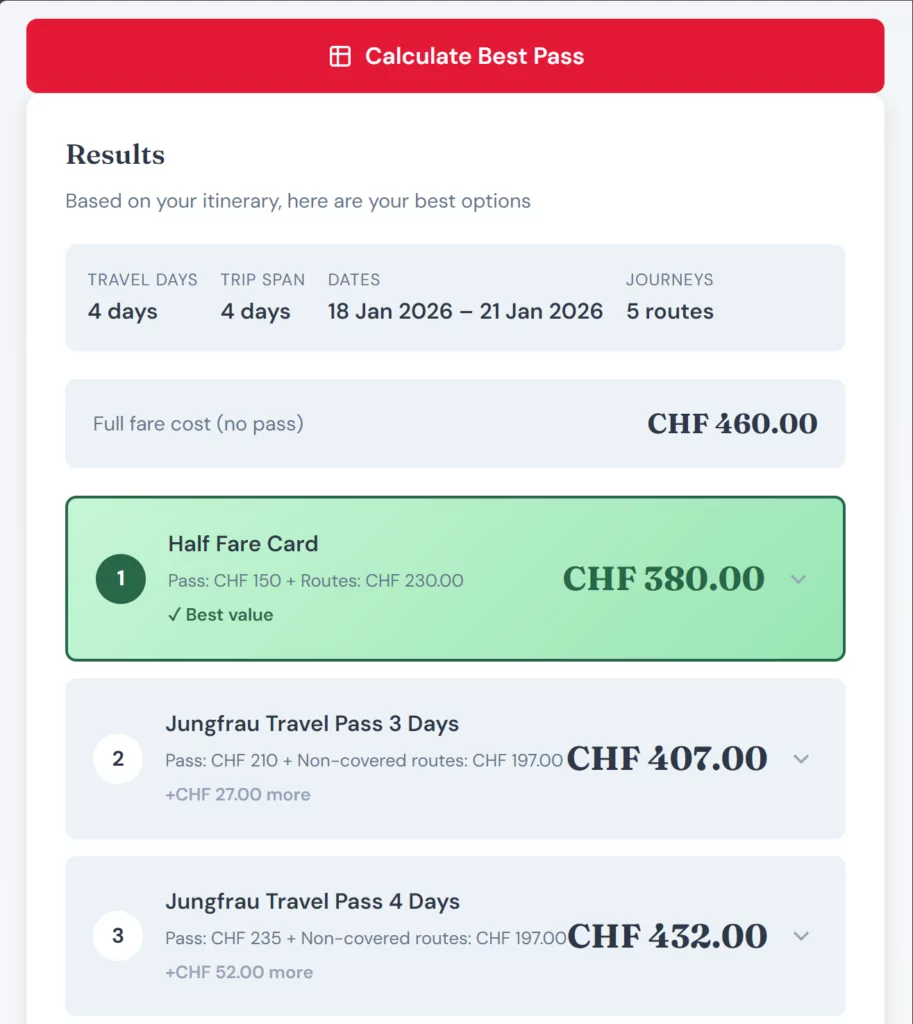Click the CHF 432.00 total price
The width and height of the screenshot is (913, 1024).
667,936
